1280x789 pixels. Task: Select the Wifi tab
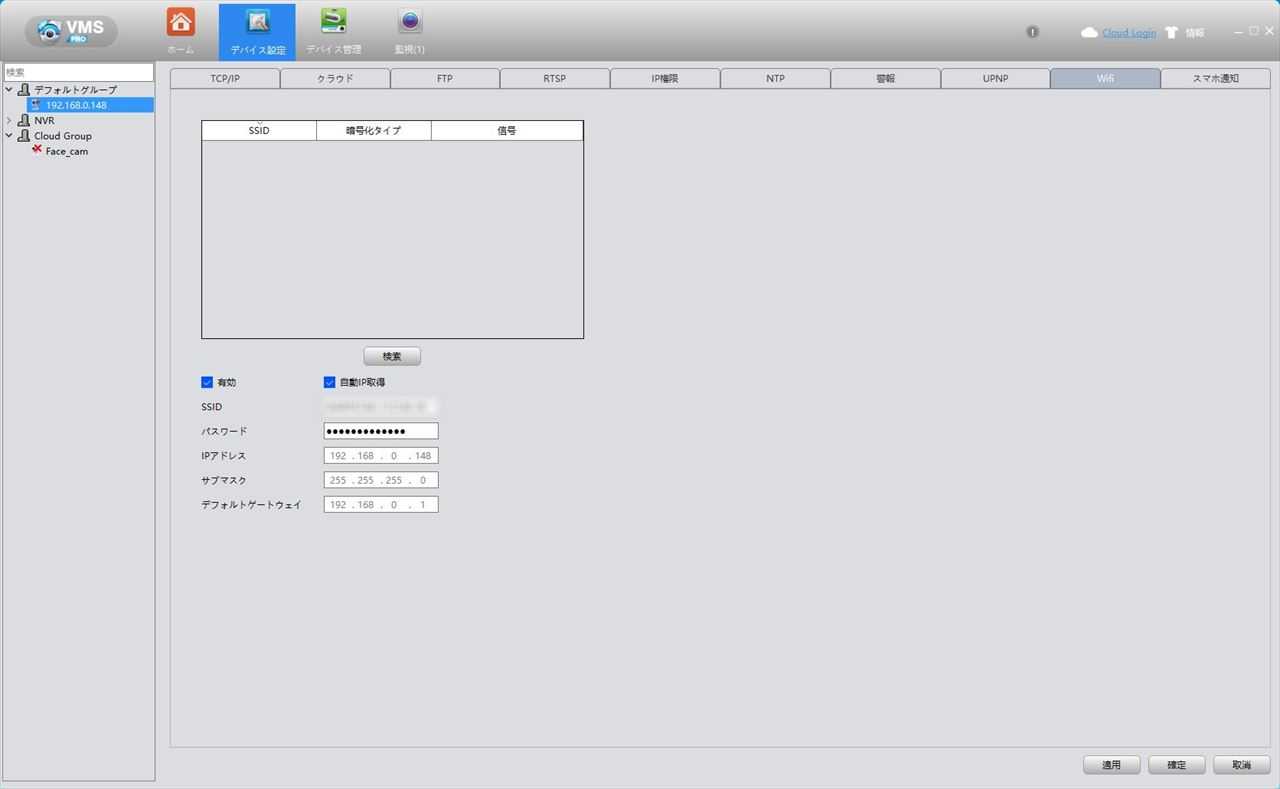pos(1105,78)
